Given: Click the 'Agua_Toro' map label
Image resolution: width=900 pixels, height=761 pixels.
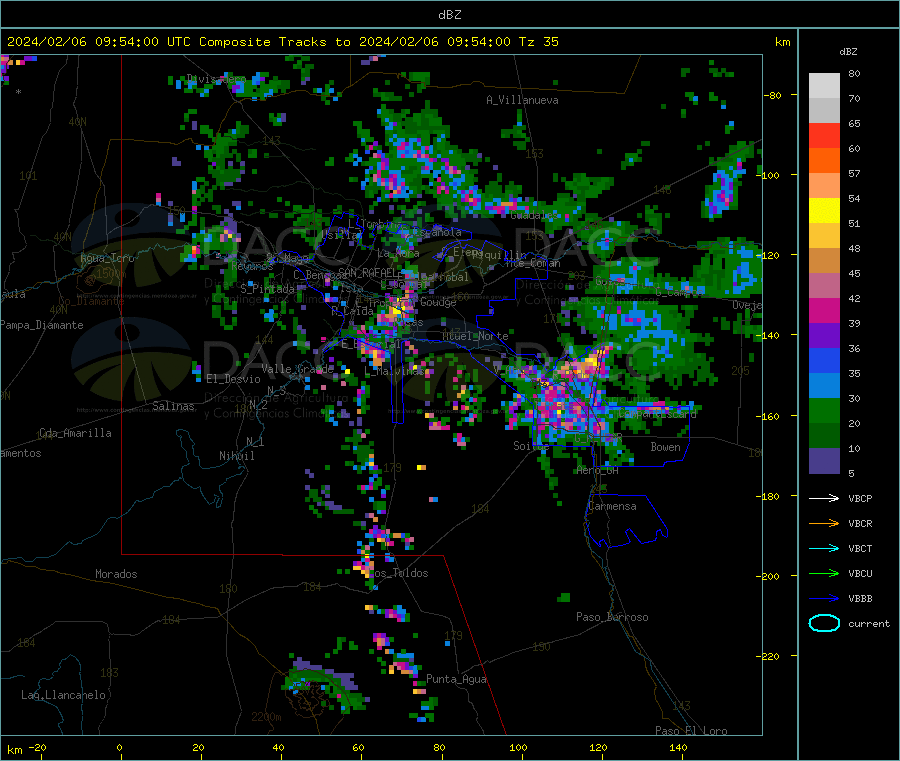Looking at the screenshot, I should point(107,258).
